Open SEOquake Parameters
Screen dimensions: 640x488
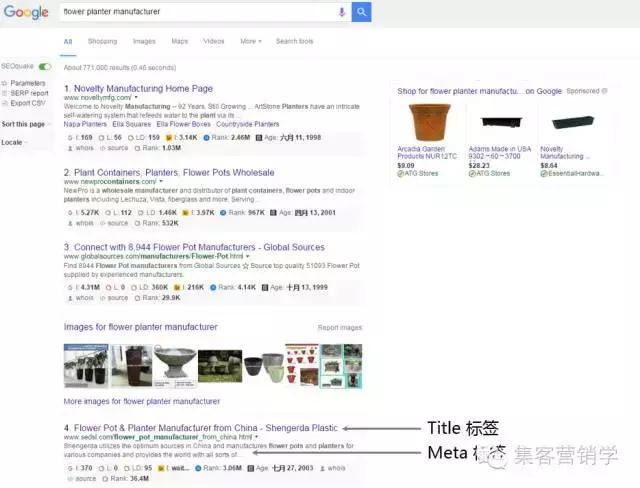coord(28,83)
